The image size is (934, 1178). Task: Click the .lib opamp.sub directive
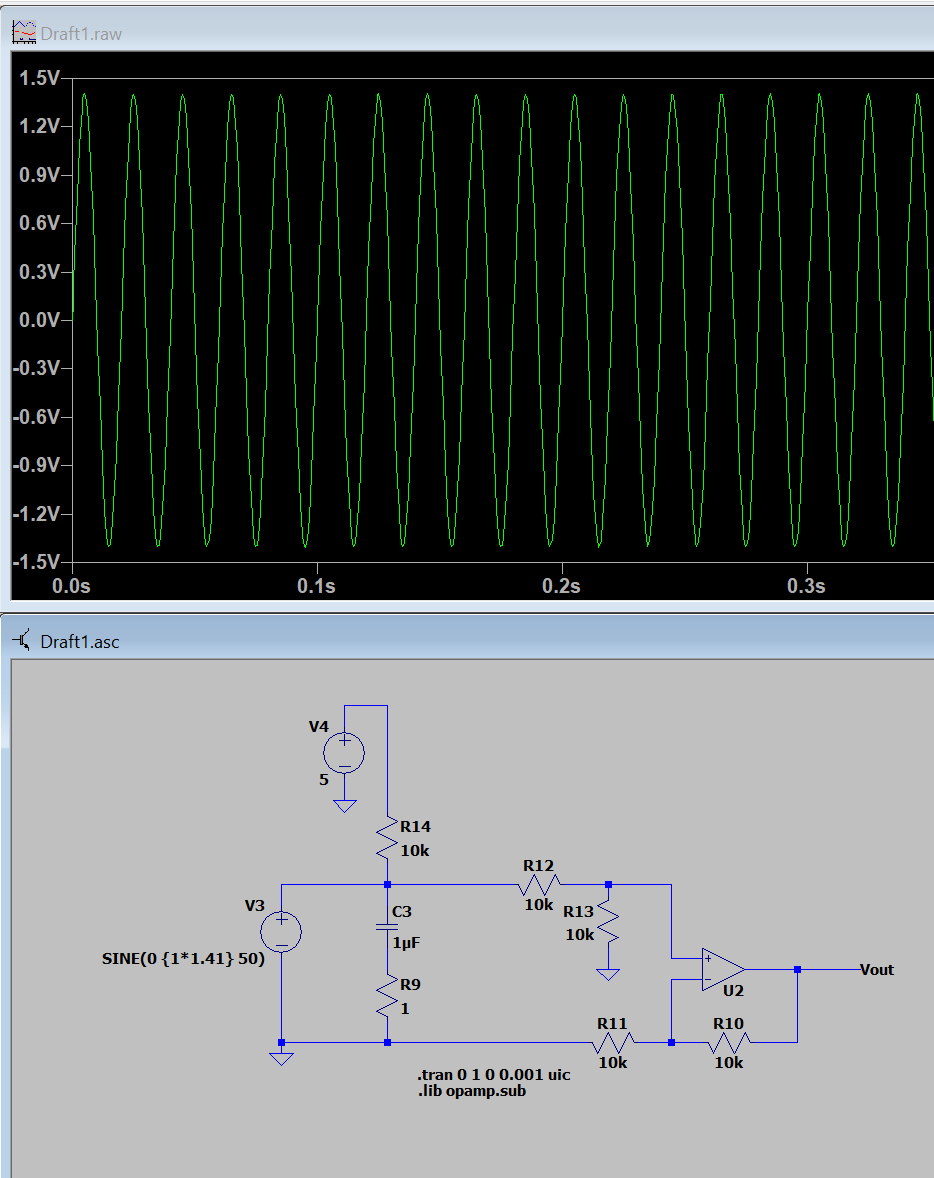click(472, 1091)
